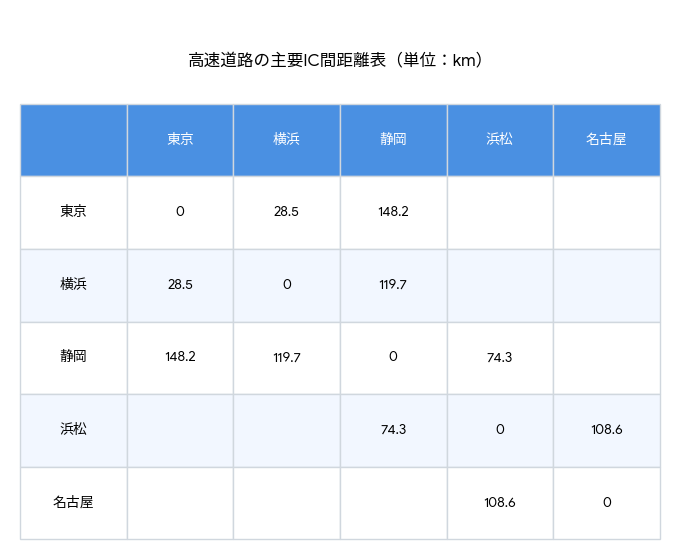
Task: Click the table title 高速道路の主要IC間距離表
Action: tap(339, 61)
